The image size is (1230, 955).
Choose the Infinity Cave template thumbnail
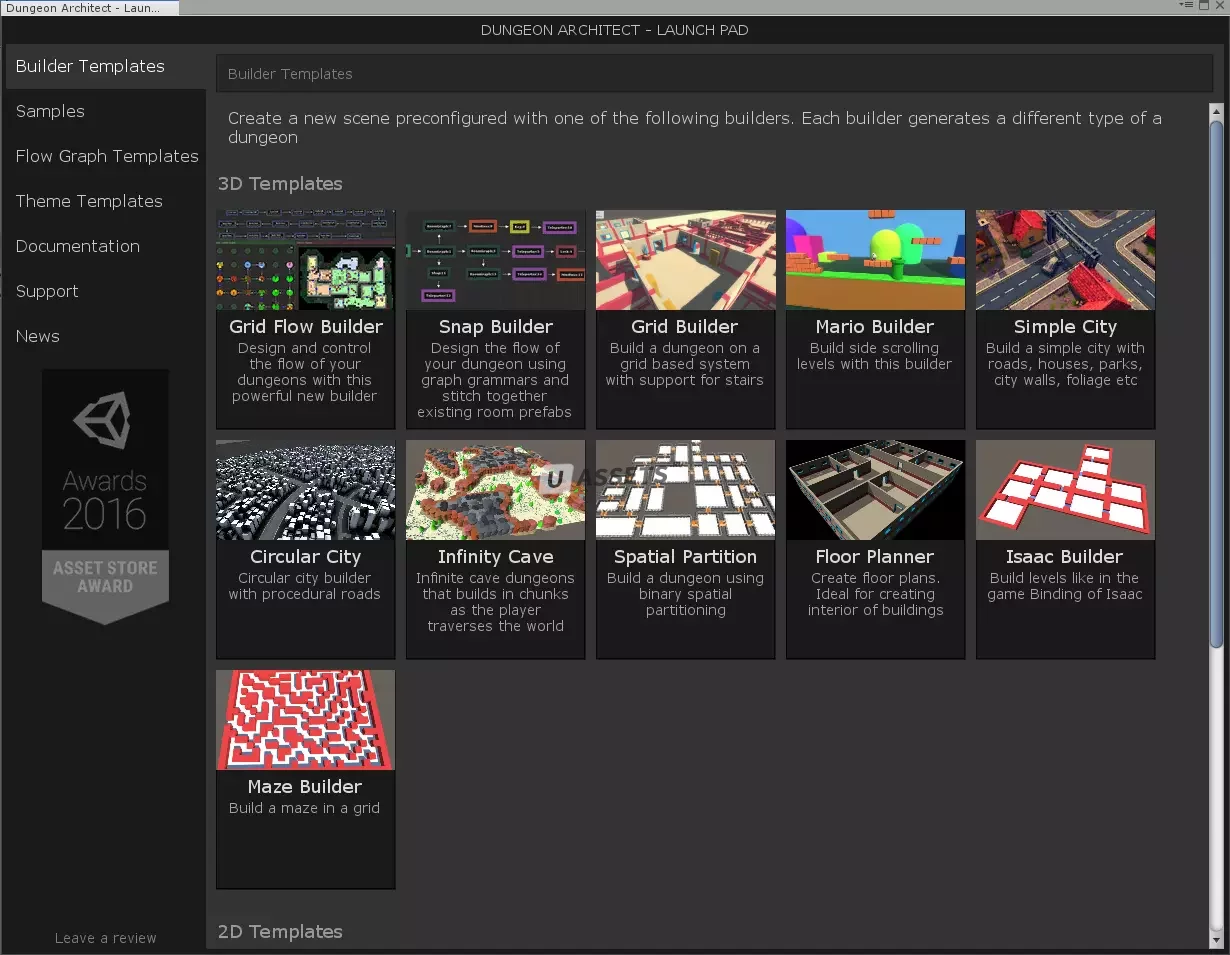point(496,490)
